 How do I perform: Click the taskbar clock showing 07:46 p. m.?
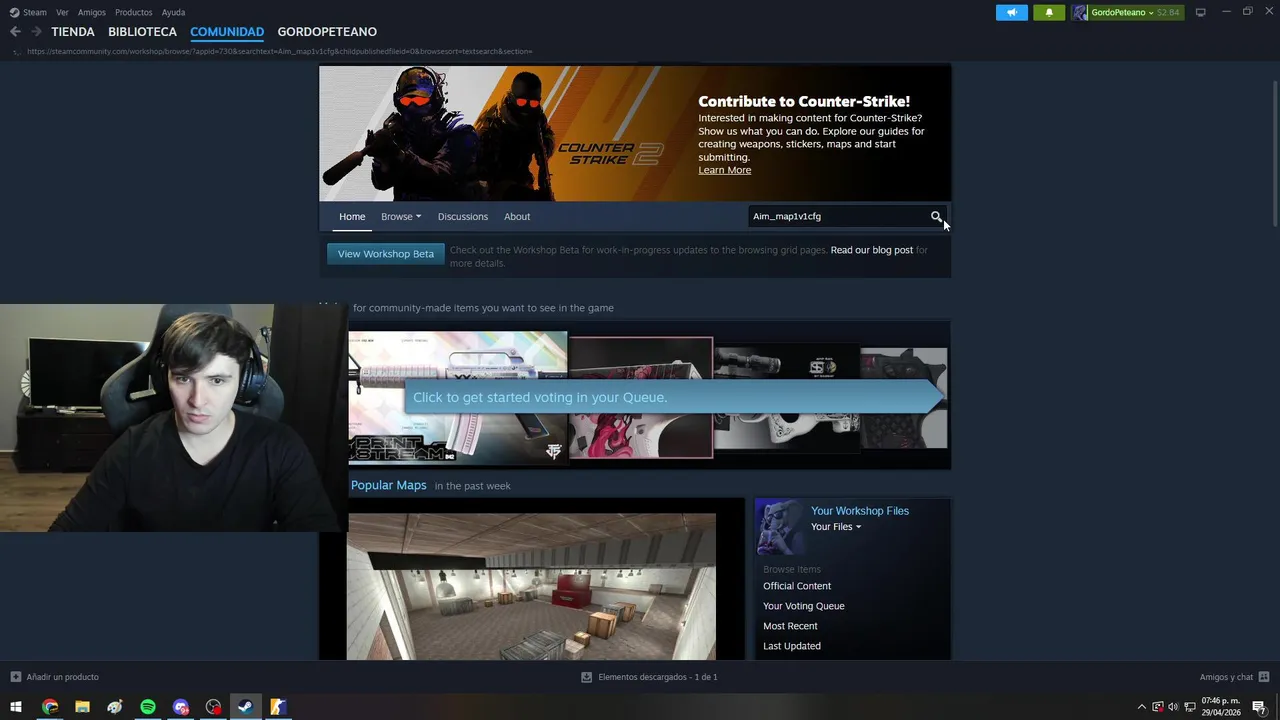(1221, 707)
